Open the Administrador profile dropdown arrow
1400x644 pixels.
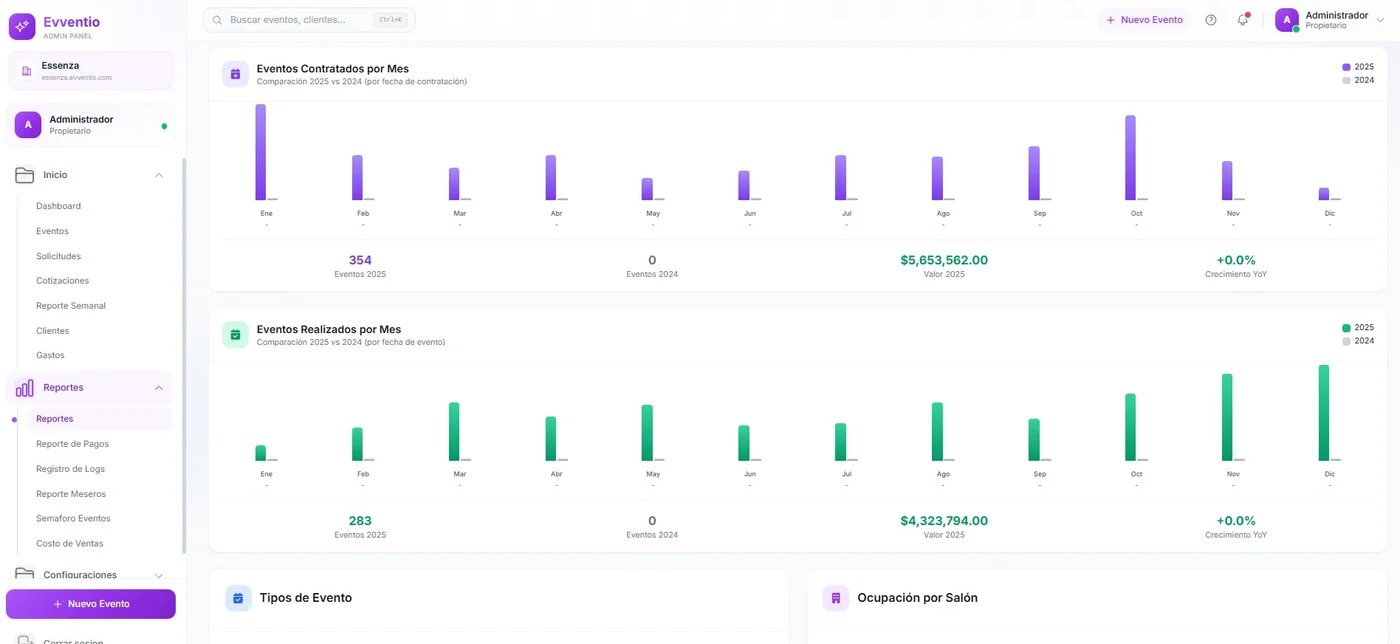(x=1381, y=20)
